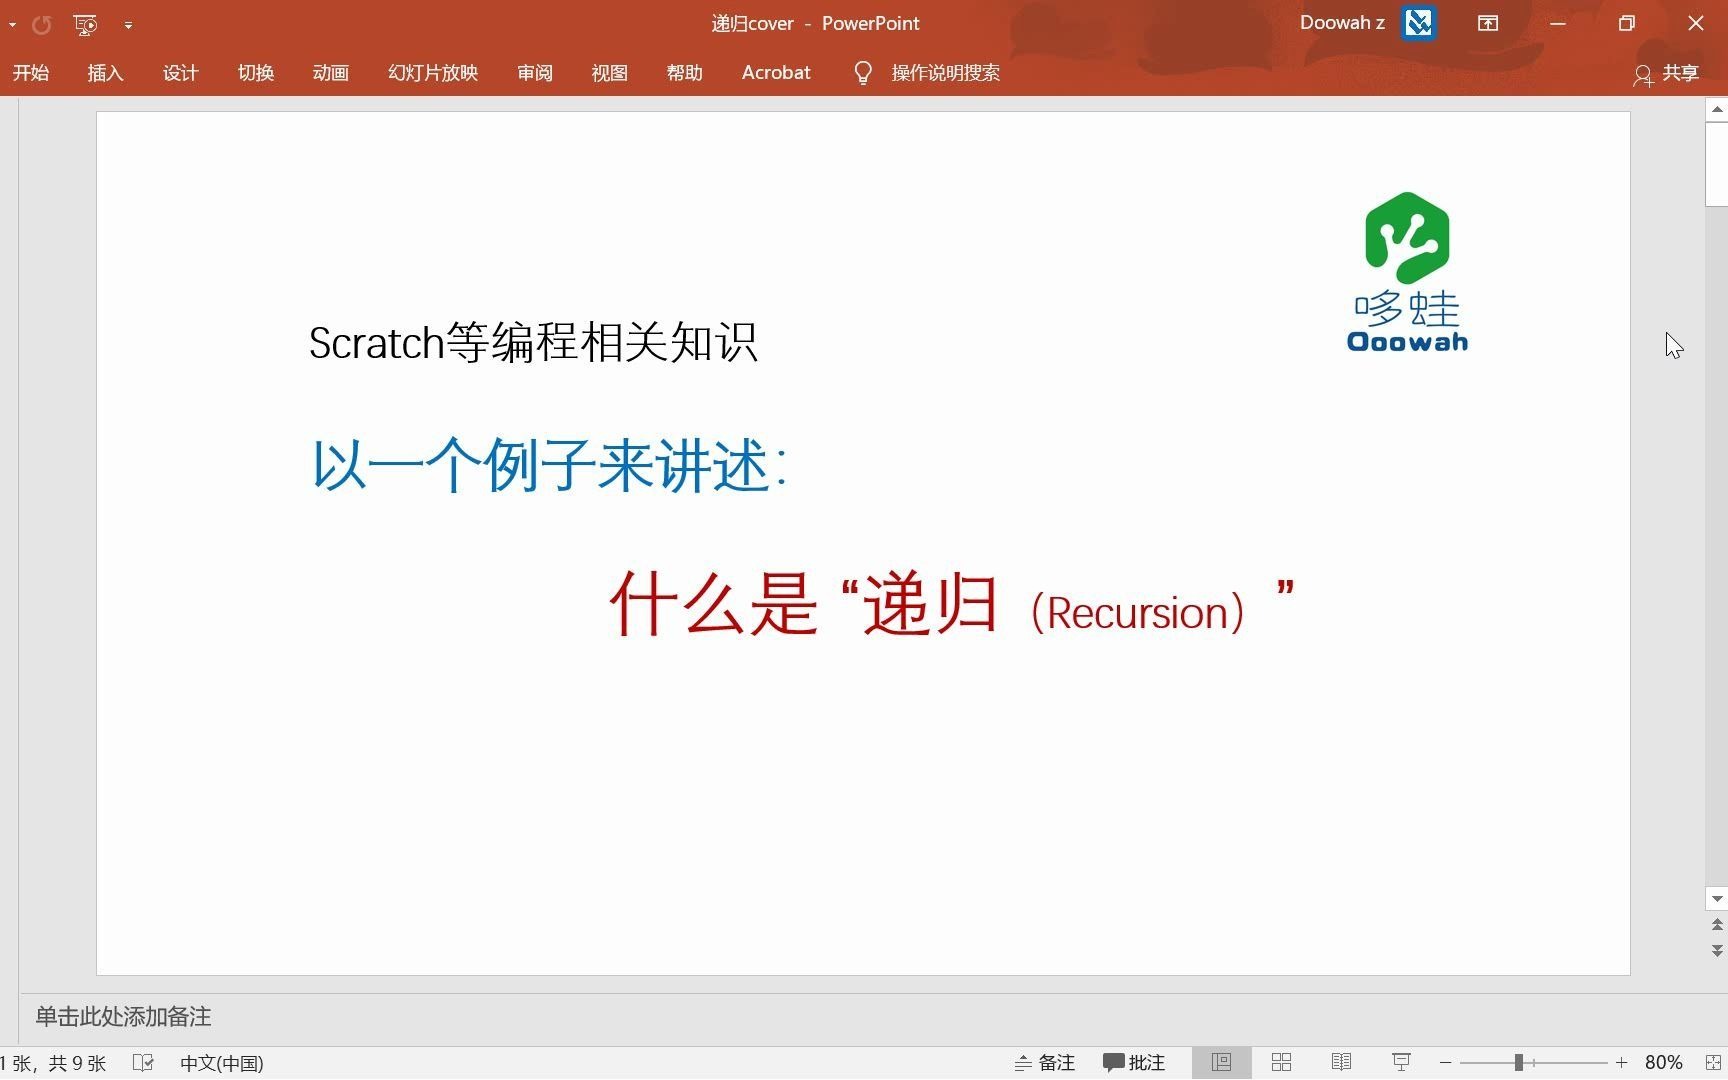Screen dimensions: 1728x1080
Task: Switch to Slide Sorter view icon
Action: tap(1281, 1063)
